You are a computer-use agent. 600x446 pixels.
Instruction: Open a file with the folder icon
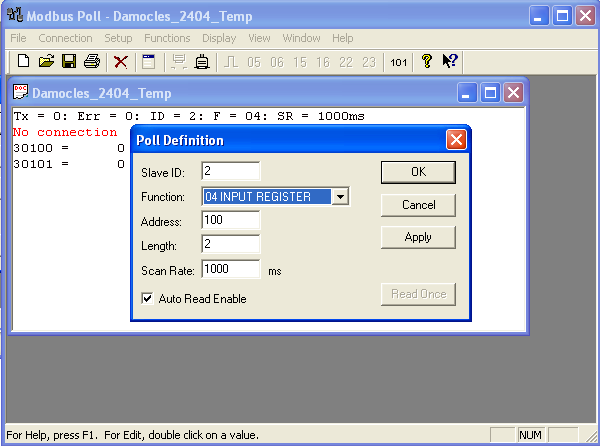[46, 61]
